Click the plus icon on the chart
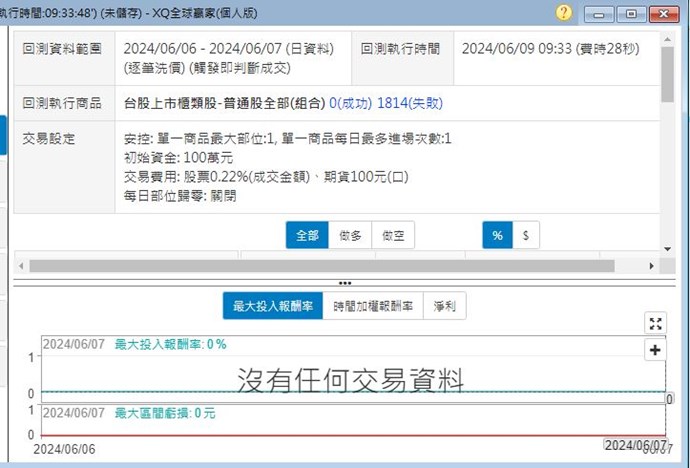 [x=656, y=350]
